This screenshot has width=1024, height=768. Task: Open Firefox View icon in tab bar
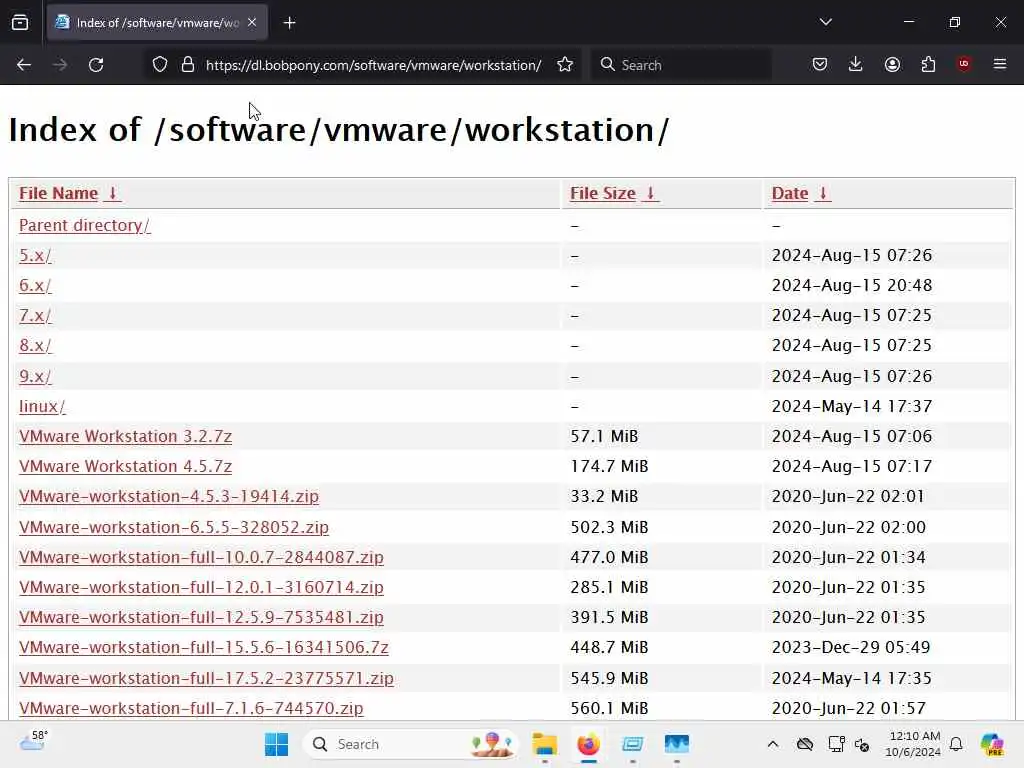click(x=20, y=23)
